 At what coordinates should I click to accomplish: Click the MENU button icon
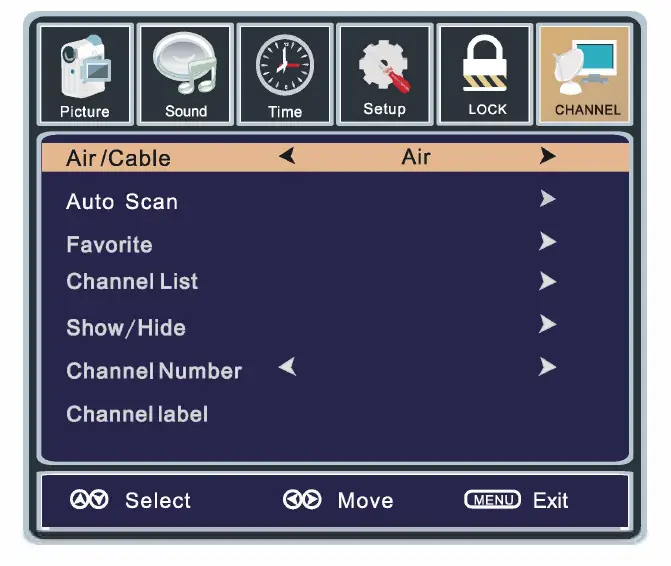(x=493, y=499)
